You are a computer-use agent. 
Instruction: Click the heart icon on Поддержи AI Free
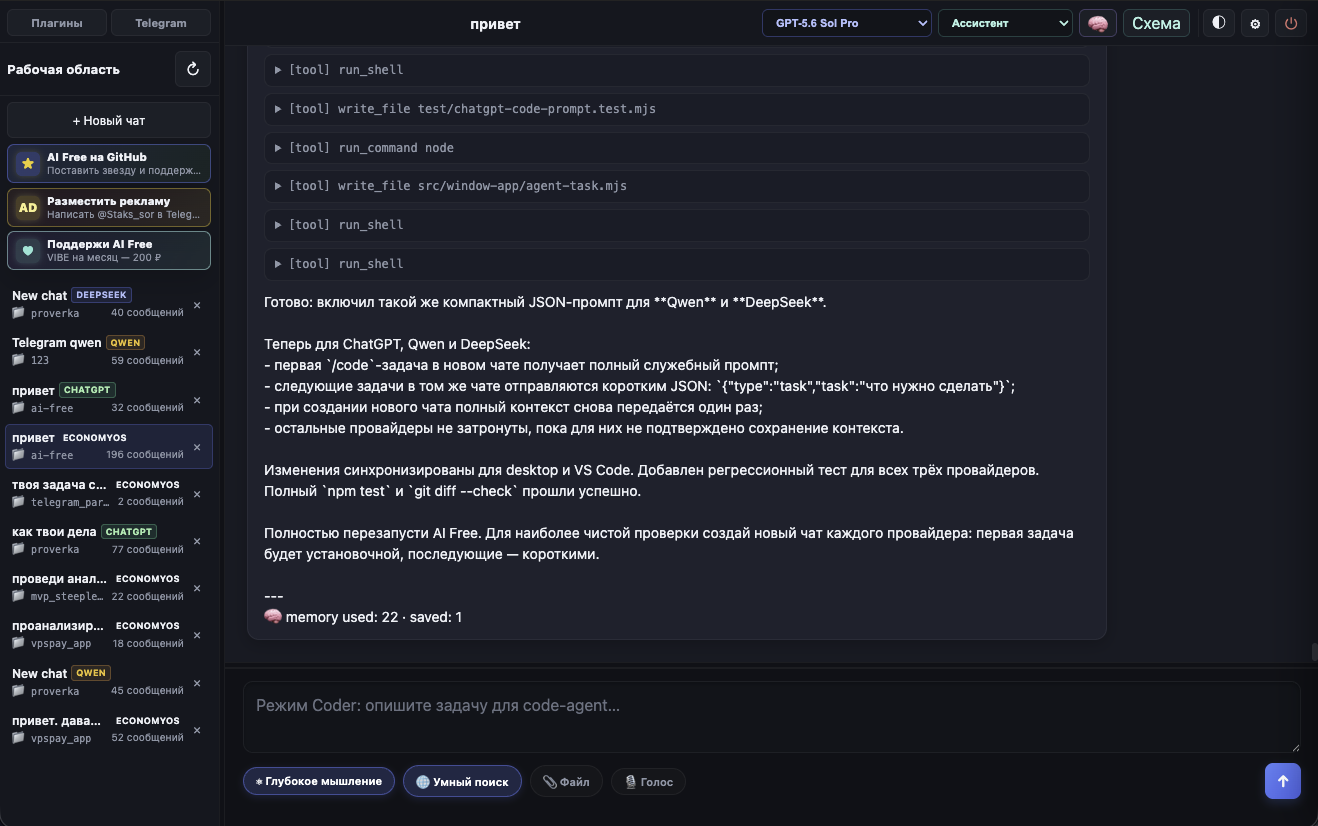[x=28, y=250]
